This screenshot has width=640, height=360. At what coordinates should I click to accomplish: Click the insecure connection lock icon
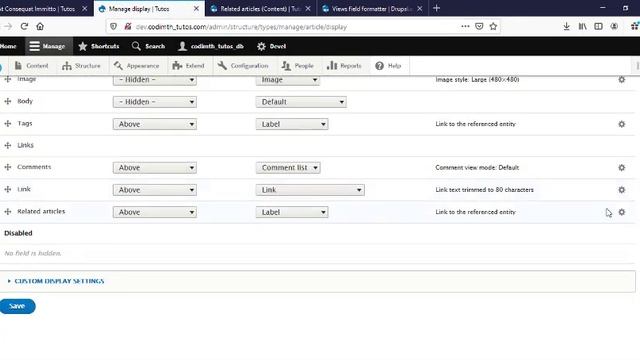pyautogui.click(x=128, y=27)
